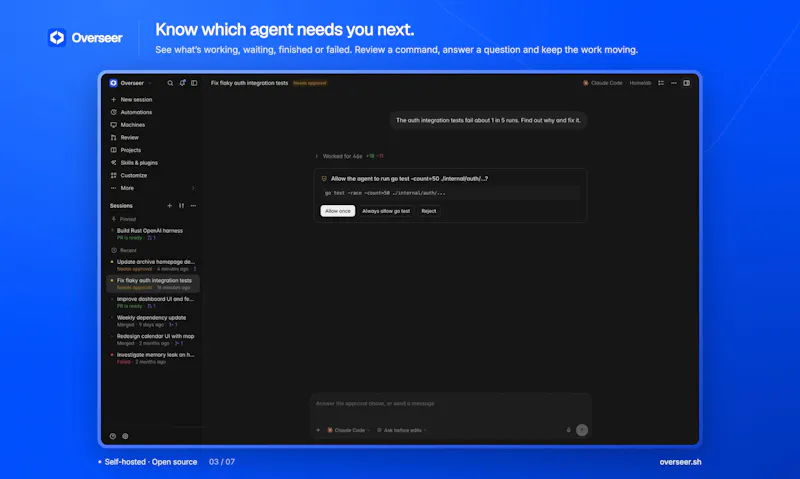Click the sort icon in Sessions header

pos(181,206)
